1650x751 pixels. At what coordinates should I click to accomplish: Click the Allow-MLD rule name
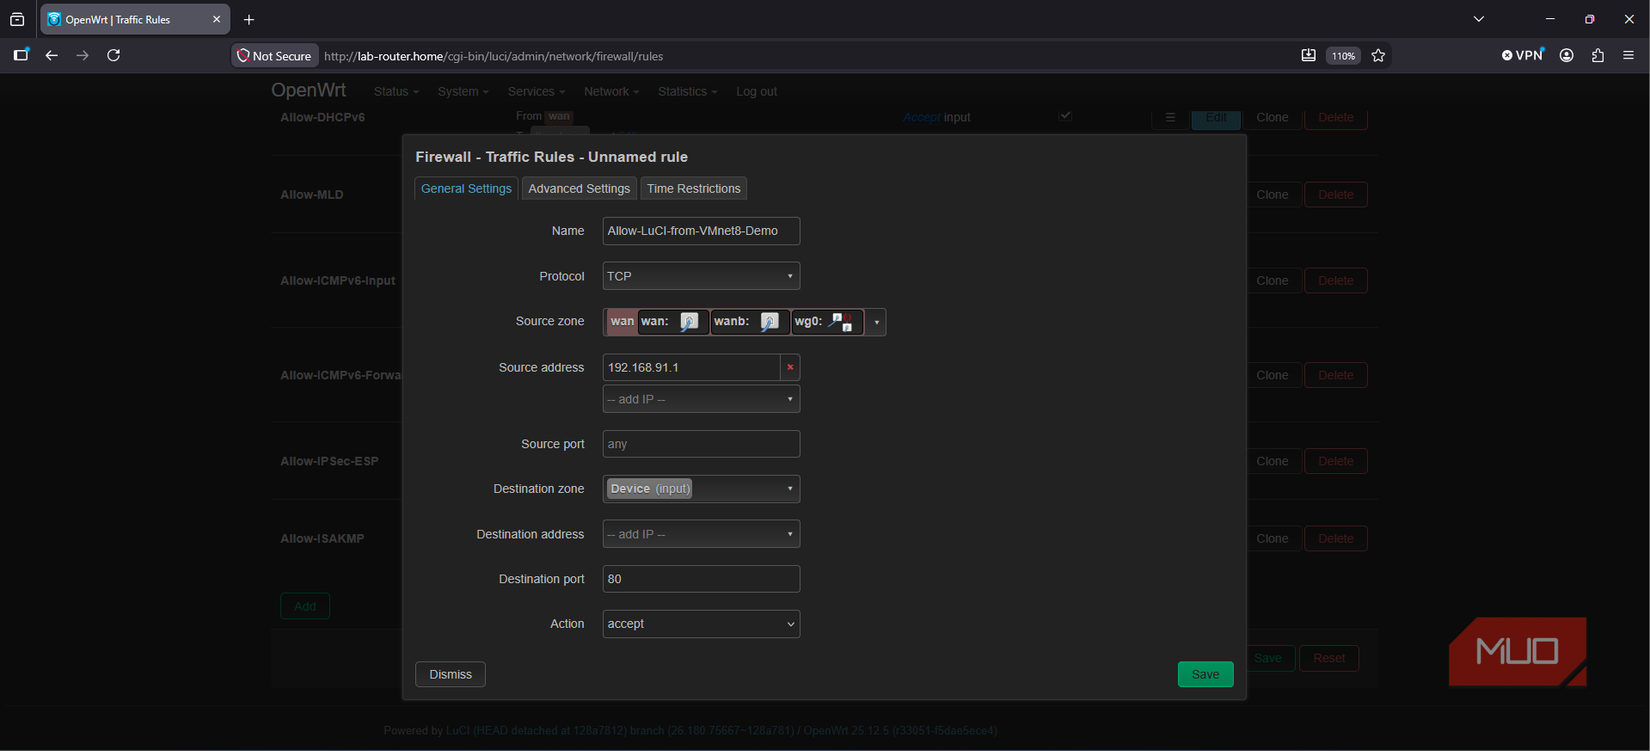pyautogui.click(x=312, y=195)
